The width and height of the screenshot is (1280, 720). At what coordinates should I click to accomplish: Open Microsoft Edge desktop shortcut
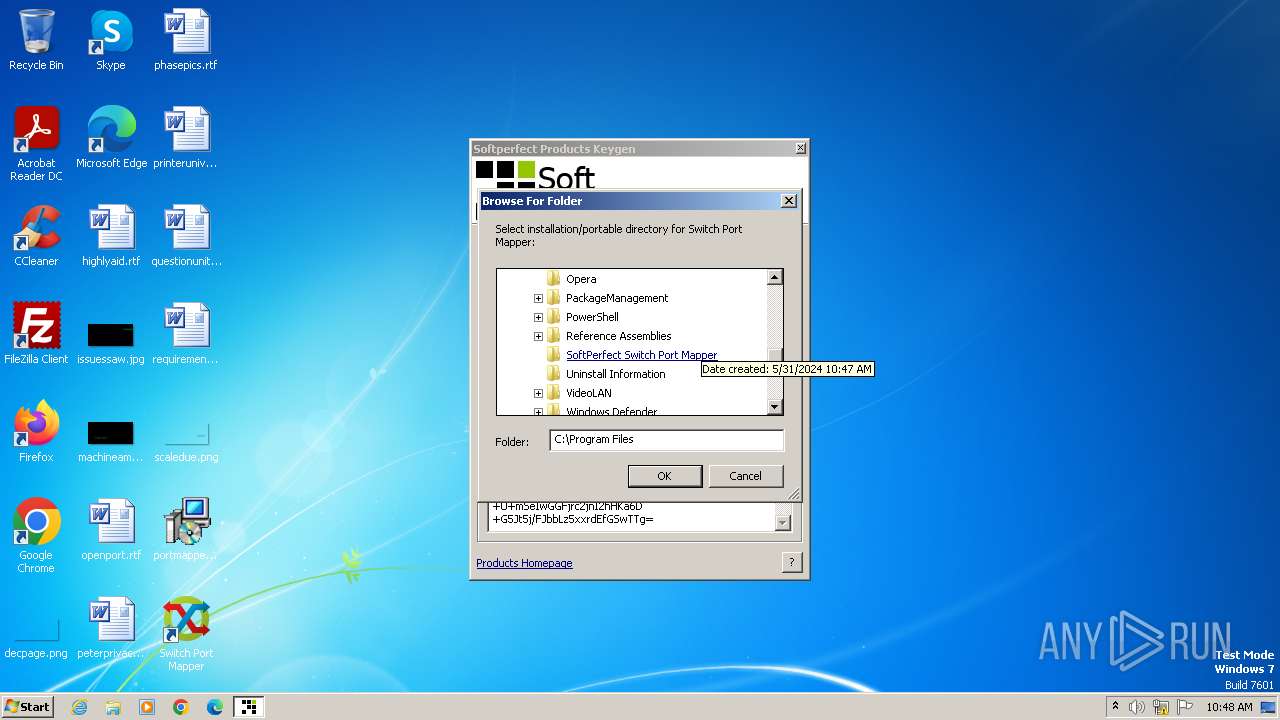pyautogui.click(x=111, y=138)
